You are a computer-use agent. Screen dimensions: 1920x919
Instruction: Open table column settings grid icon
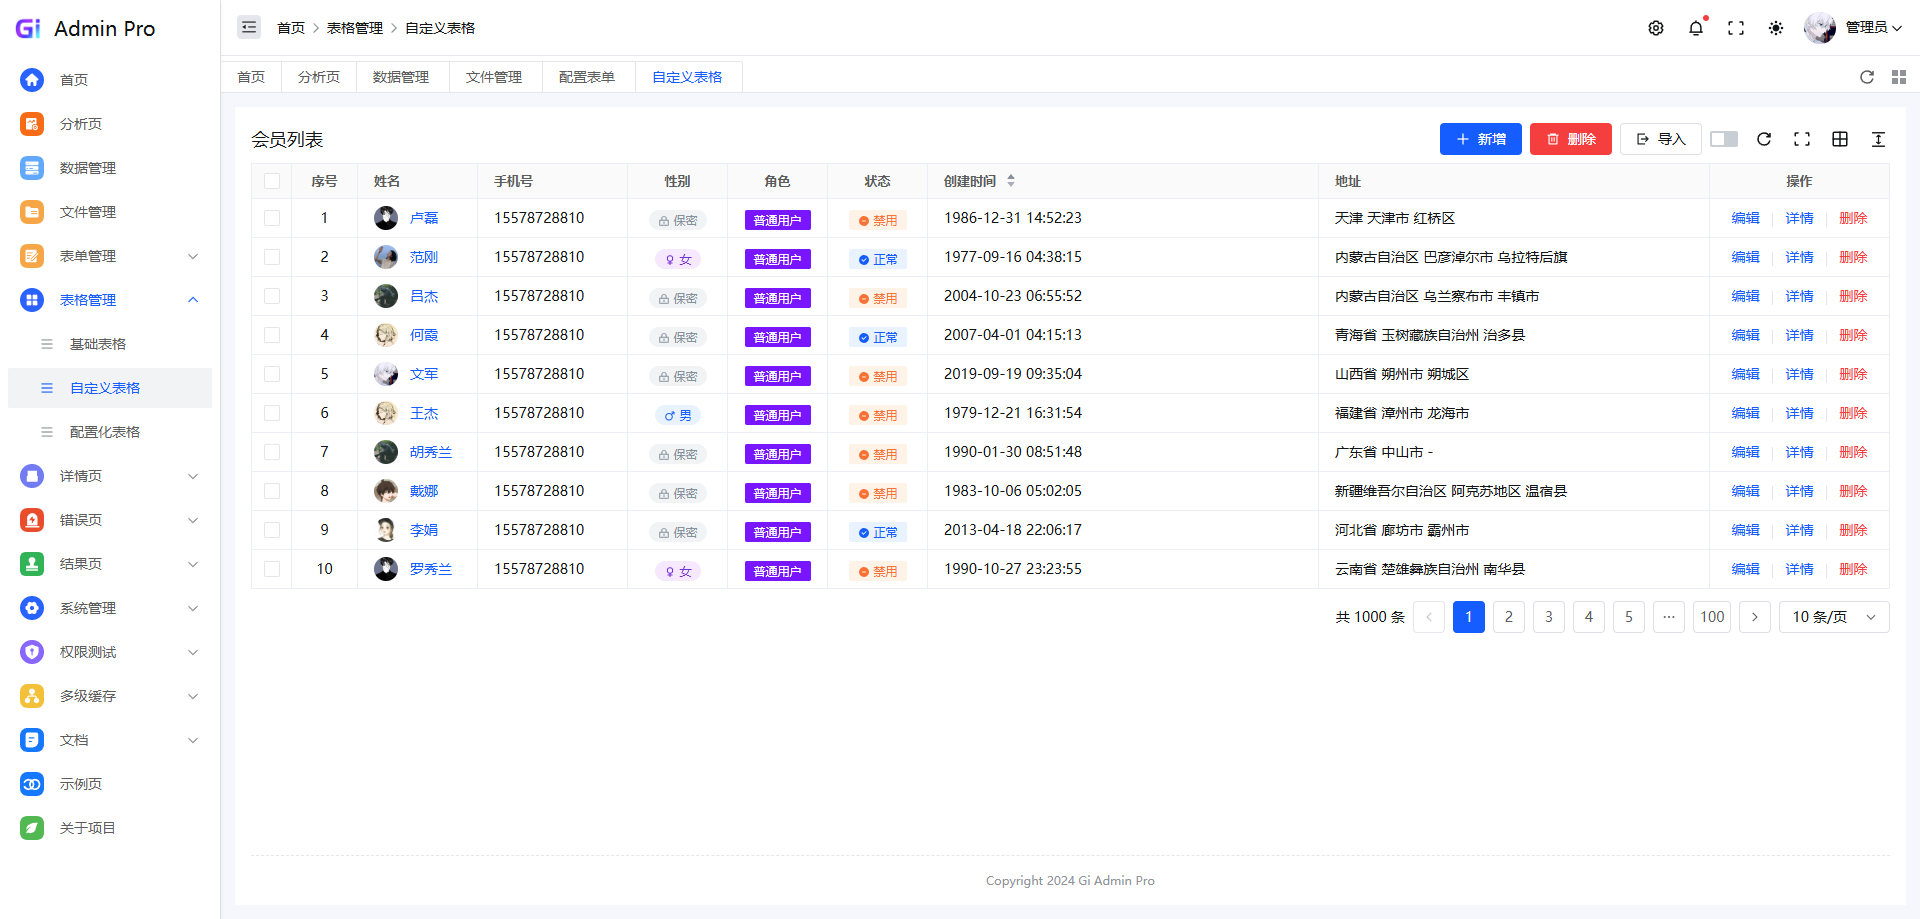click(1840, 139)
